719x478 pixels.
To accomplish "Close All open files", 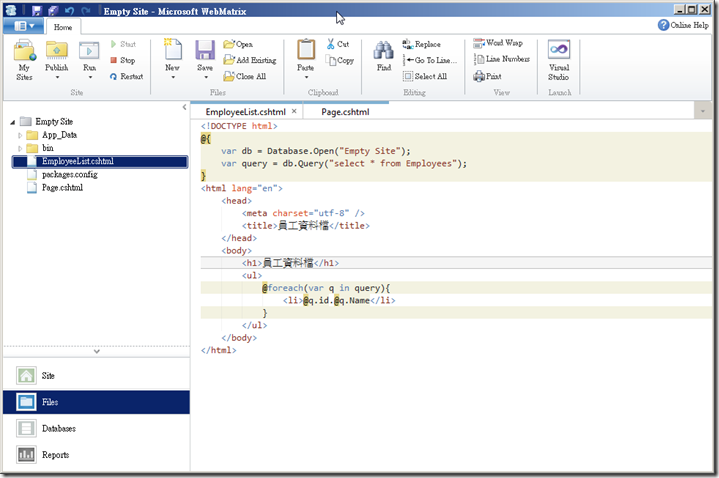I will [x=245, y=76].
